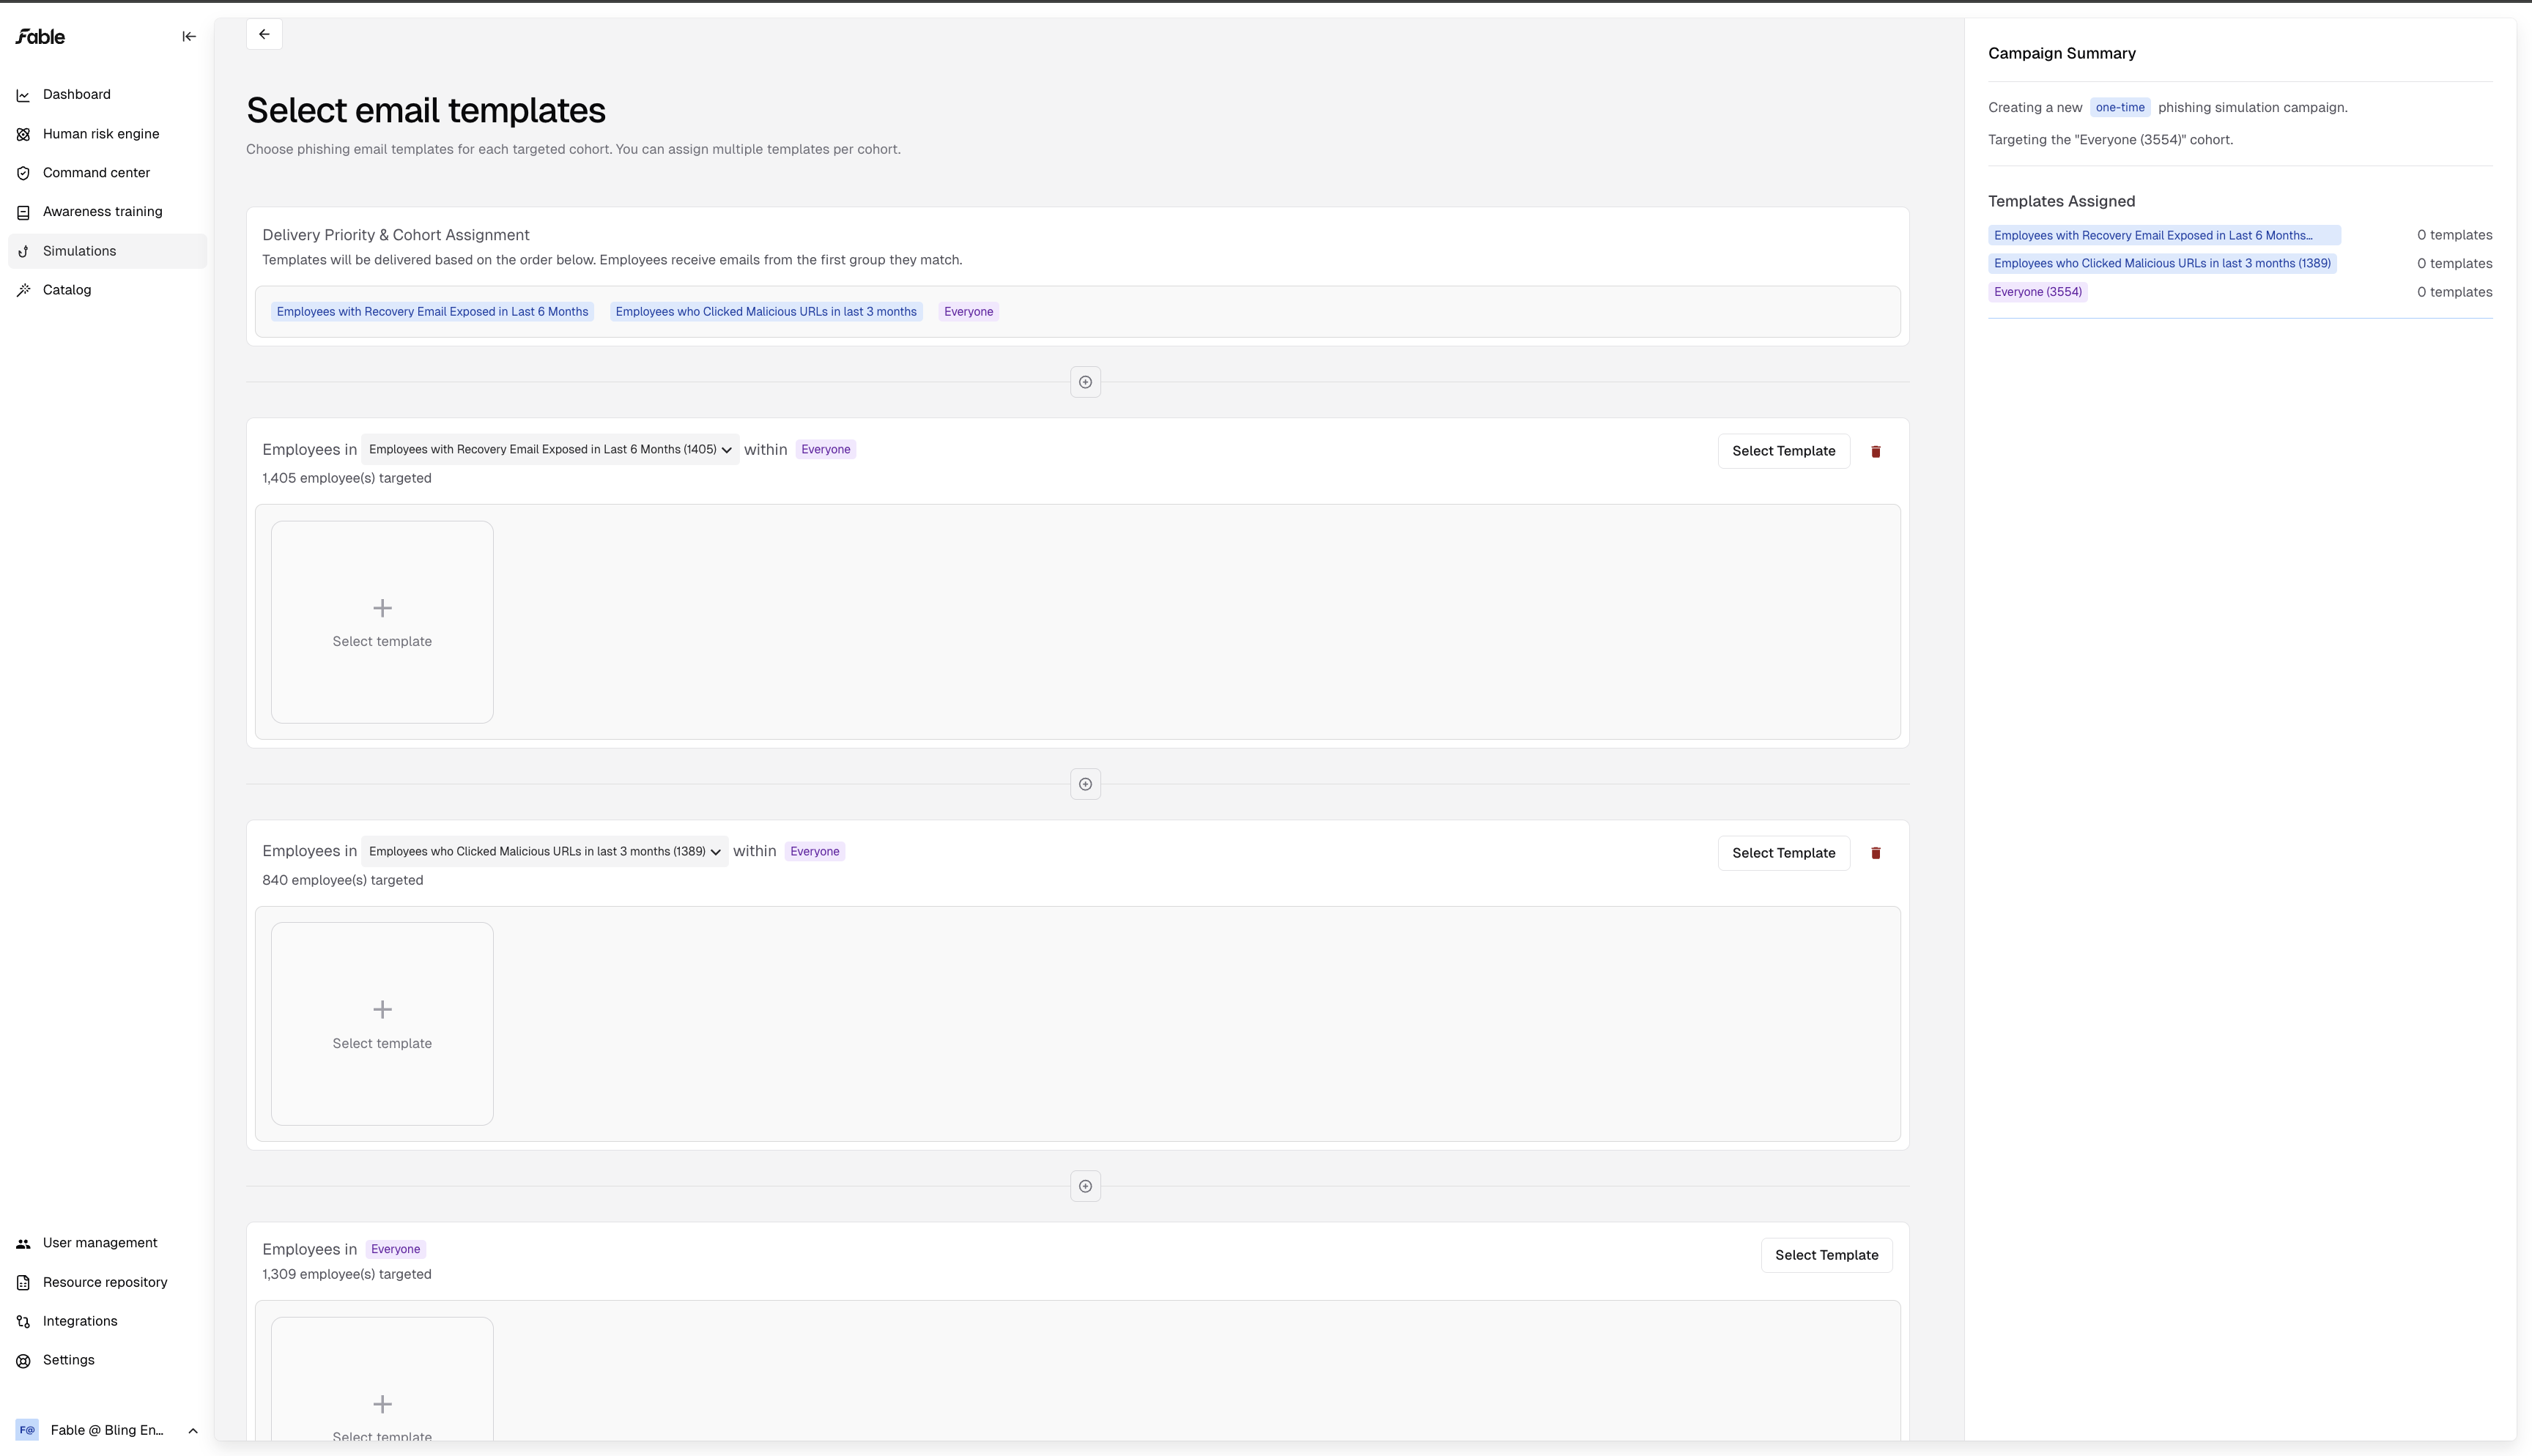Image resolution: width=2532 pixels, height=1456 pixels.
Task: Click the Human risk engine icon
Action: pyautogui.click(x=23, y=134)
